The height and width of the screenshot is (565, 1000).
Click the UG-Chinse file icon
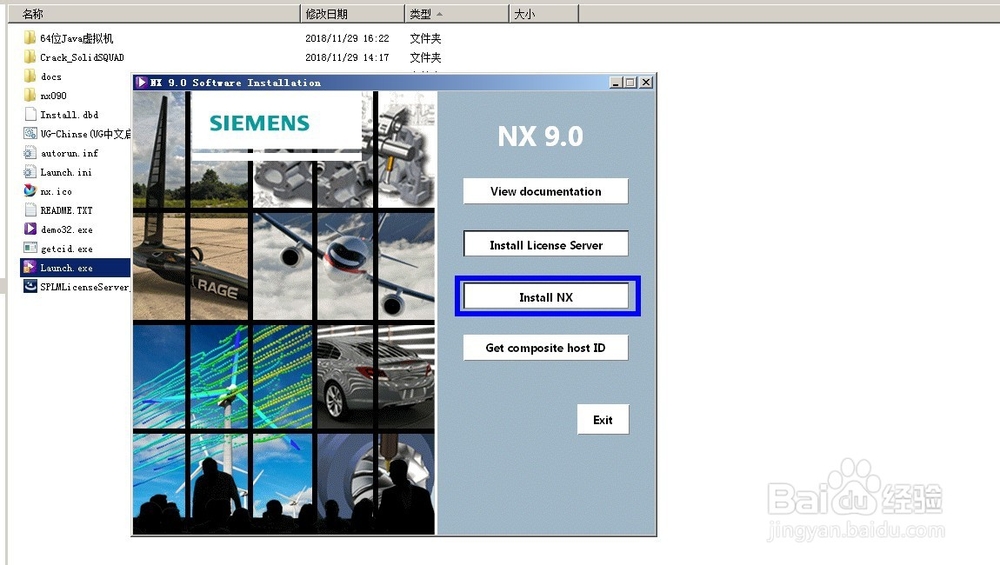point(30,134)
